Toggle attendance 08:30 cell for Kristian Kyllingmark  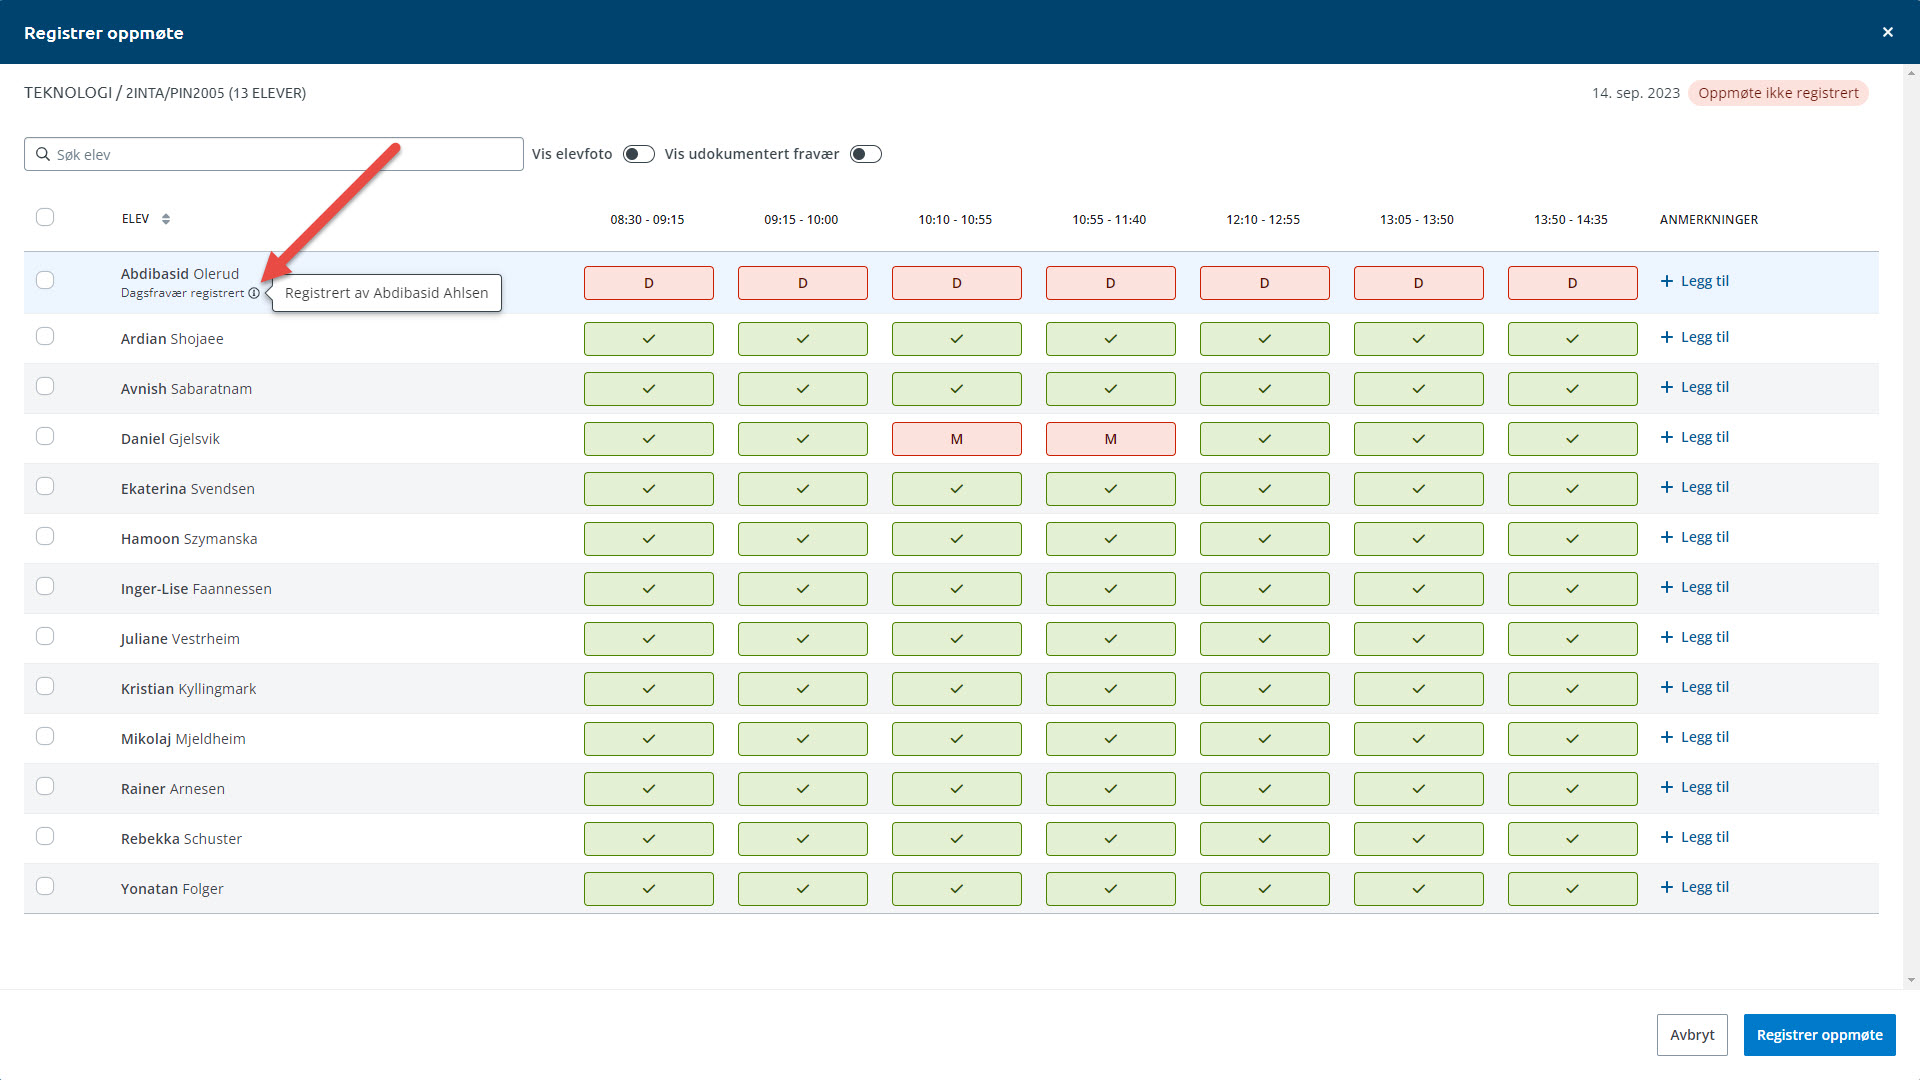pyautogui.click(x=649, y=689)
